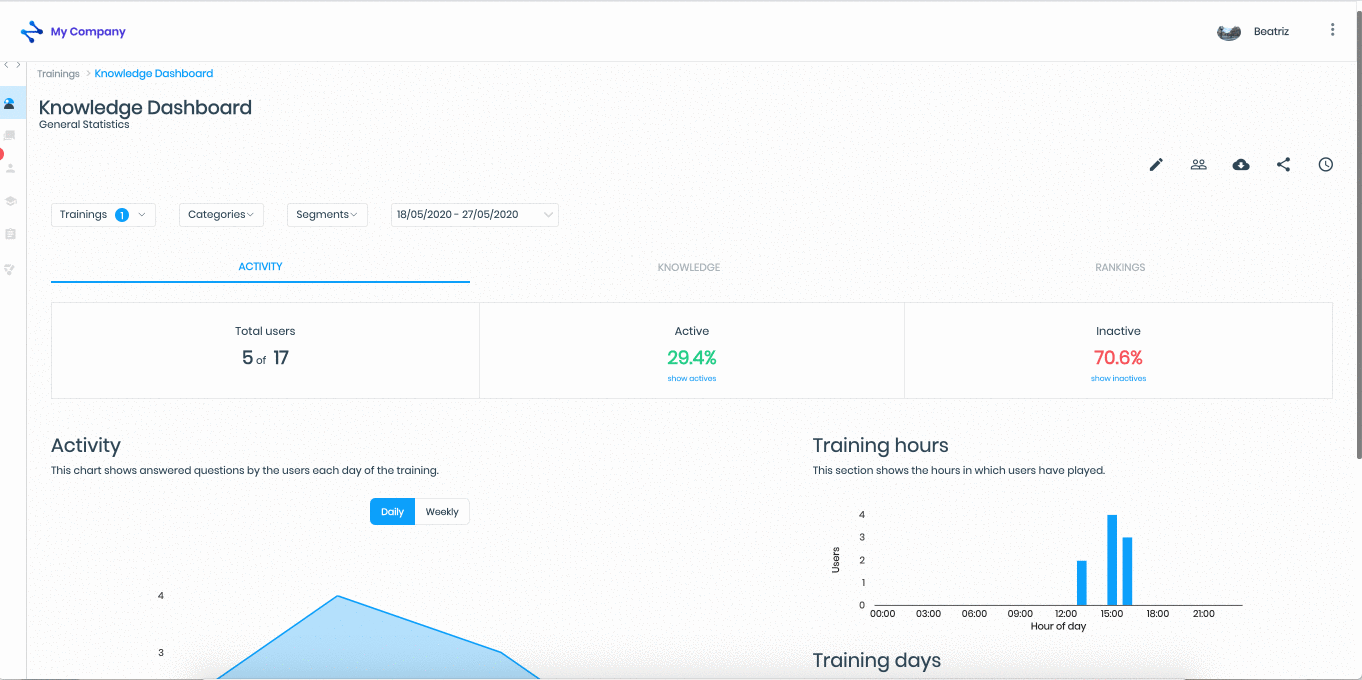Click the Hour of day axis label
Viewport: 1362px width, 680px height.
pyautogui.click(x=1058, y=626)
